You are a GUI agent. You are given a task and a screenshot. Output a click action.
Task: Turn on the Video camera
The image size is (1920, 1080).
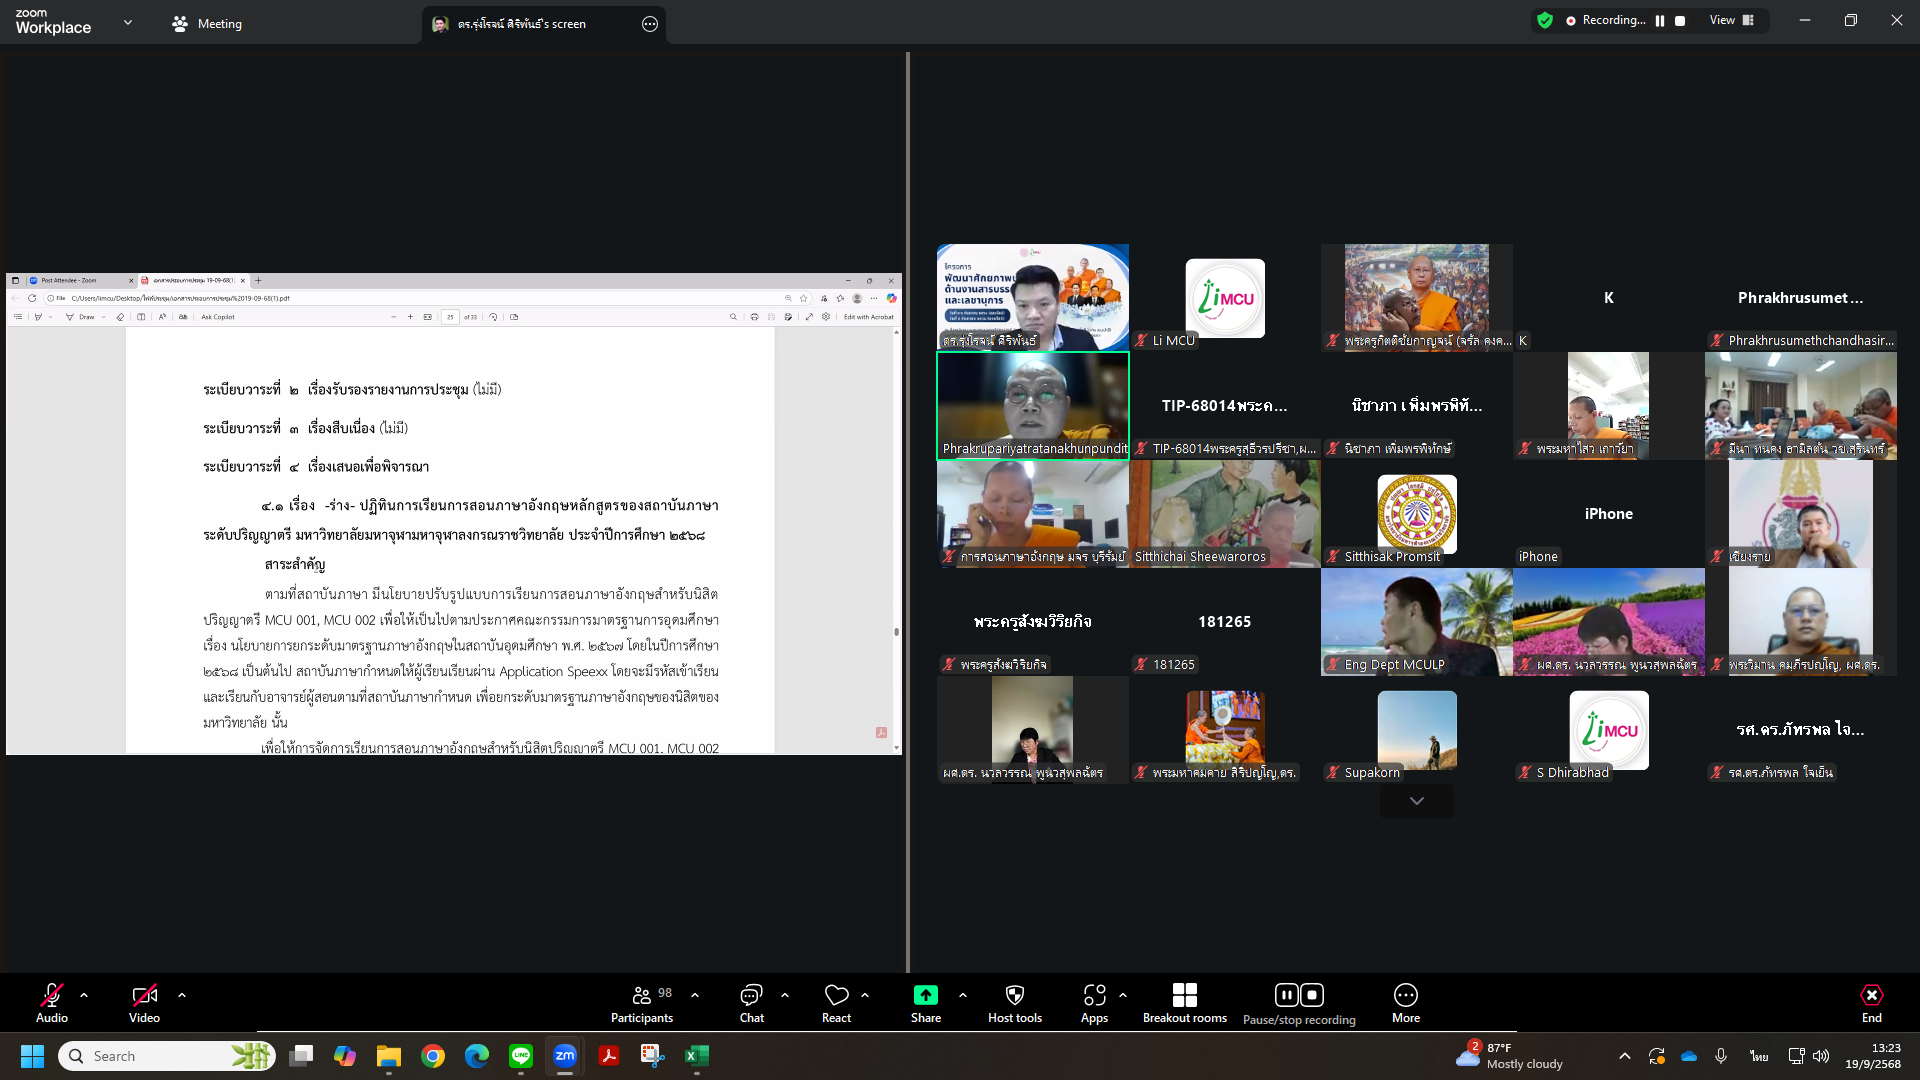pyautogui.click(x=144, y=1003)
